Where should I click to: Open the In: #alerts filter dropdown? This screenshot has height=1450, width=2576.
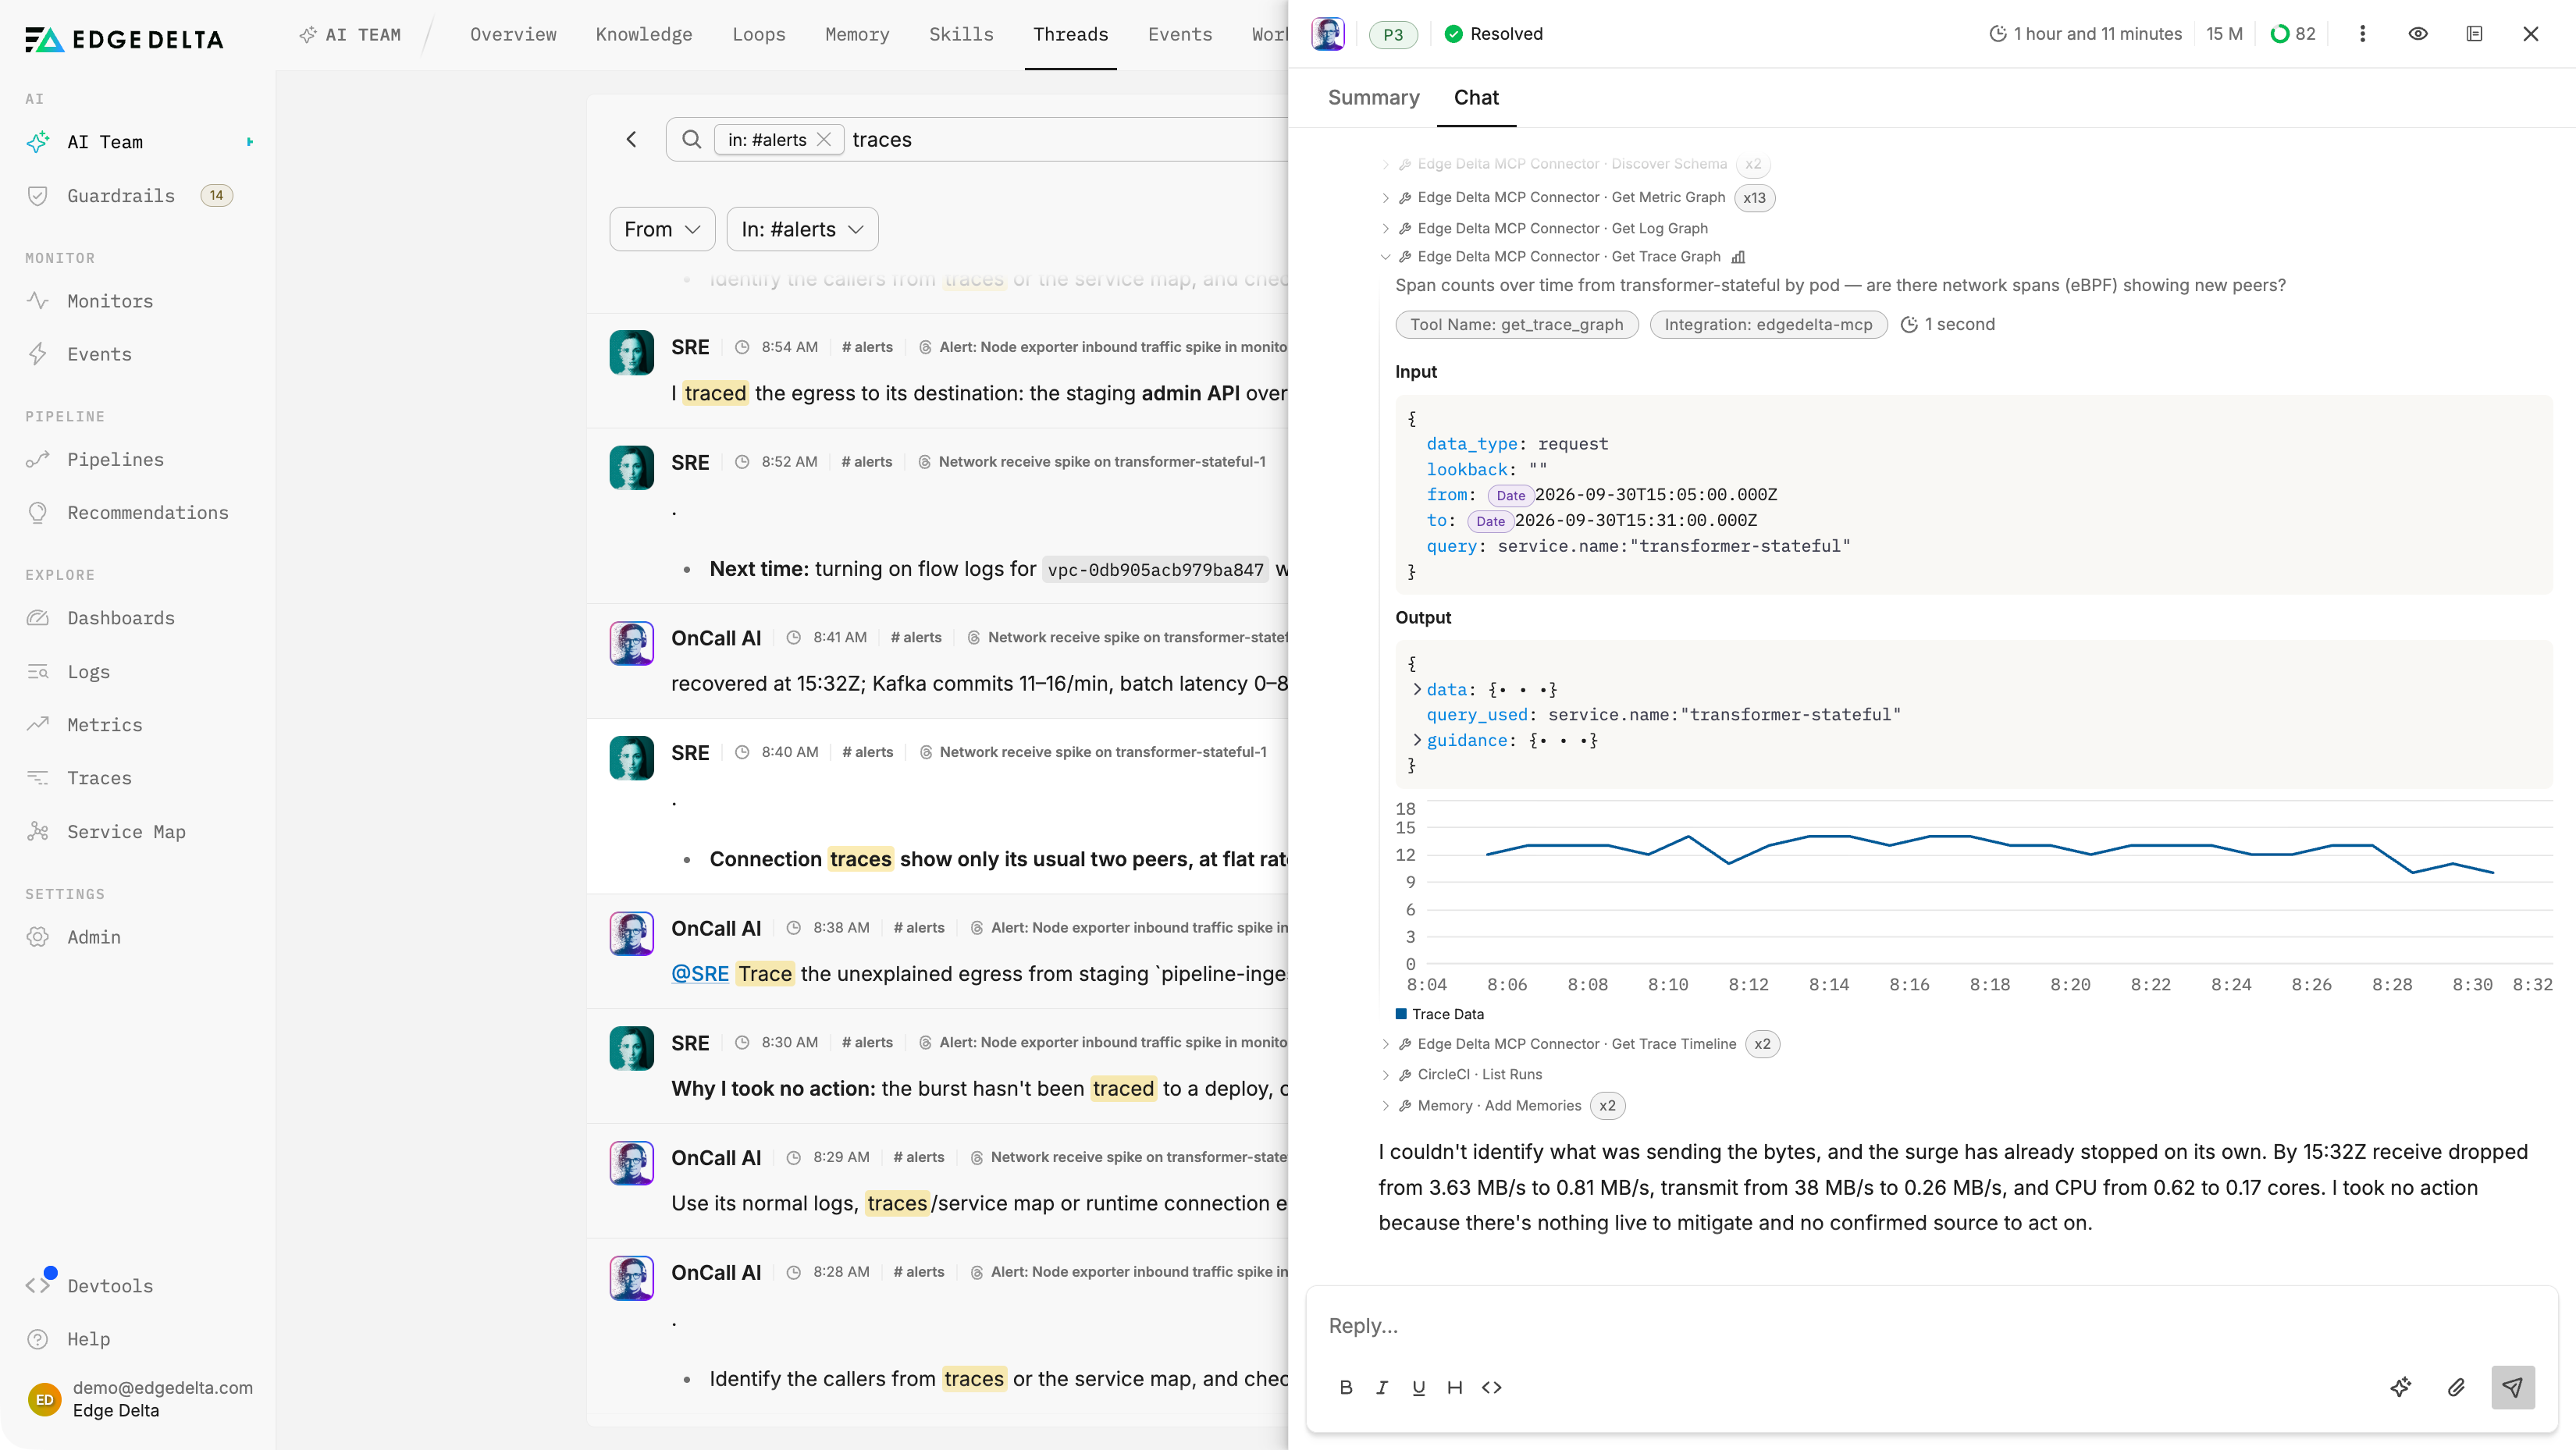click(802, 229)
